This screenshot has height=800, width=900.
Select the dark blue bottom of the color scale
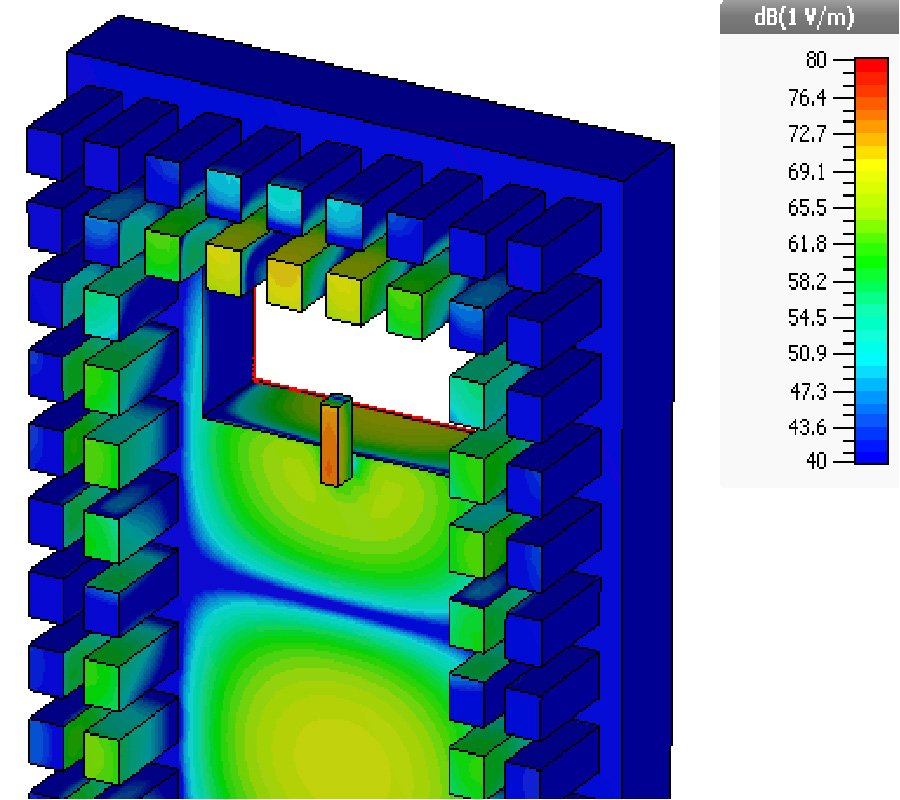click(871, 456)
